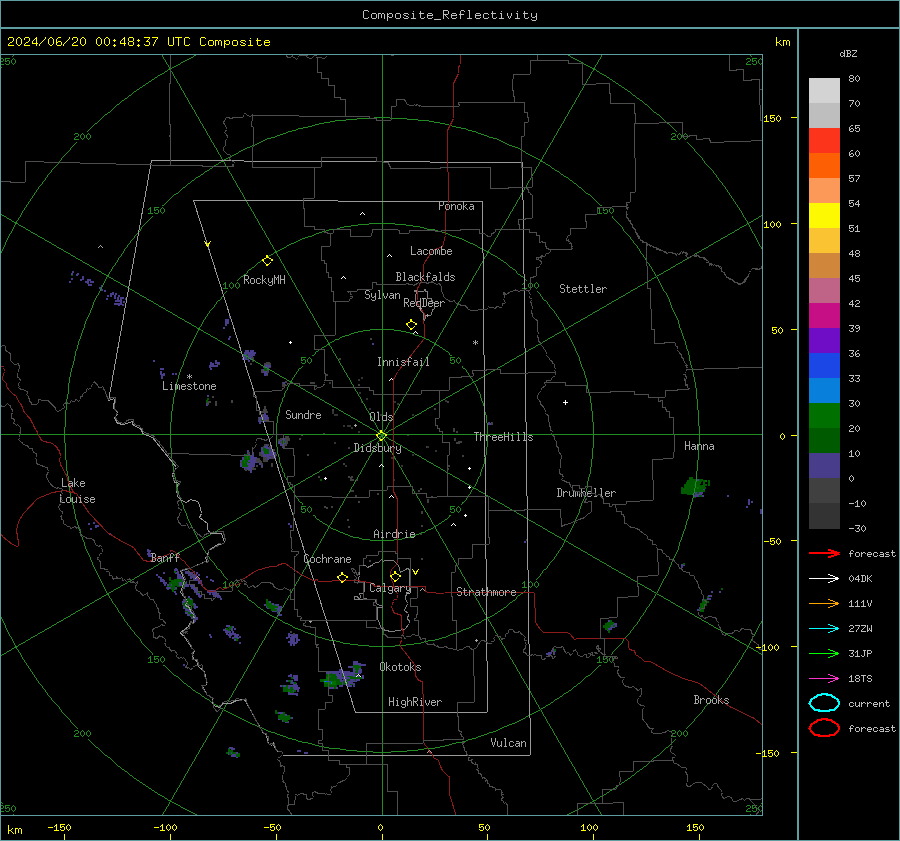The image size is (900, 841).
Task: Click white plus marker west of Hanna
Action: click(565, 402)
